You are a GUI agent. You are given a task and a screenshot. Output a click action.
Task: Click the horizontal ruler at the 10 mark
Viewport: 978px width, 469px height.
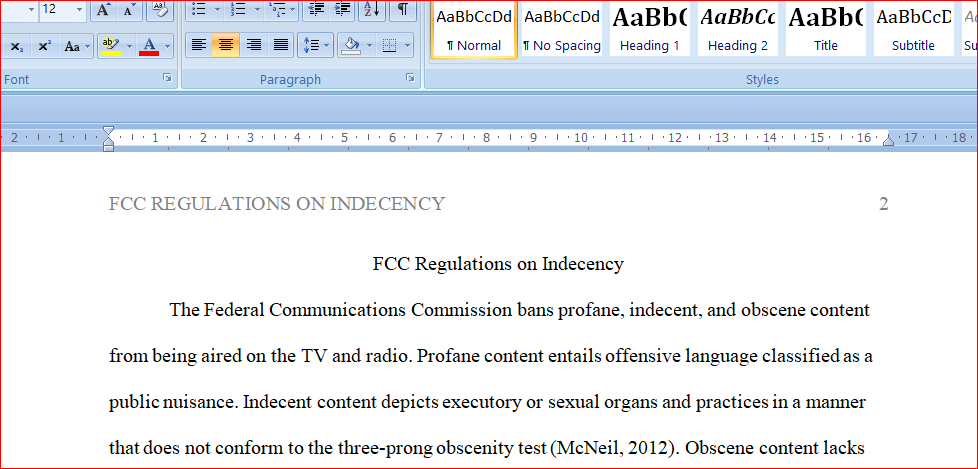point(581,137)
